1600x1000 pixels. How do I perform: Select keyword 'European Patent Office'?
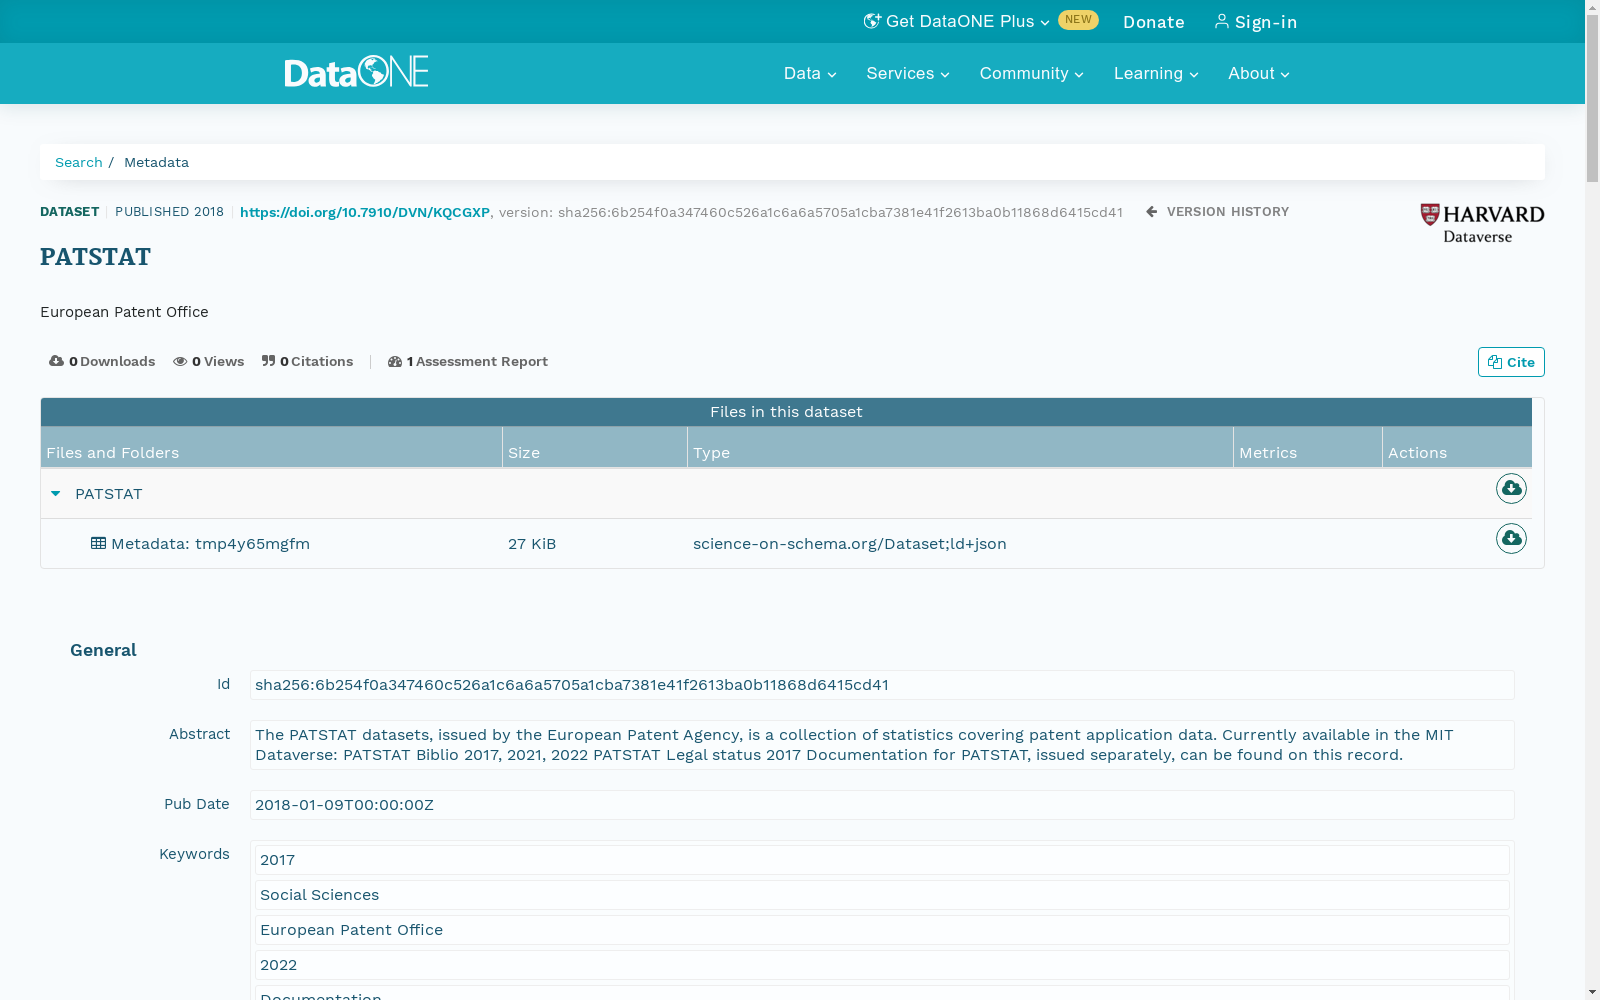pyautogui.click(x=882, y=930)
